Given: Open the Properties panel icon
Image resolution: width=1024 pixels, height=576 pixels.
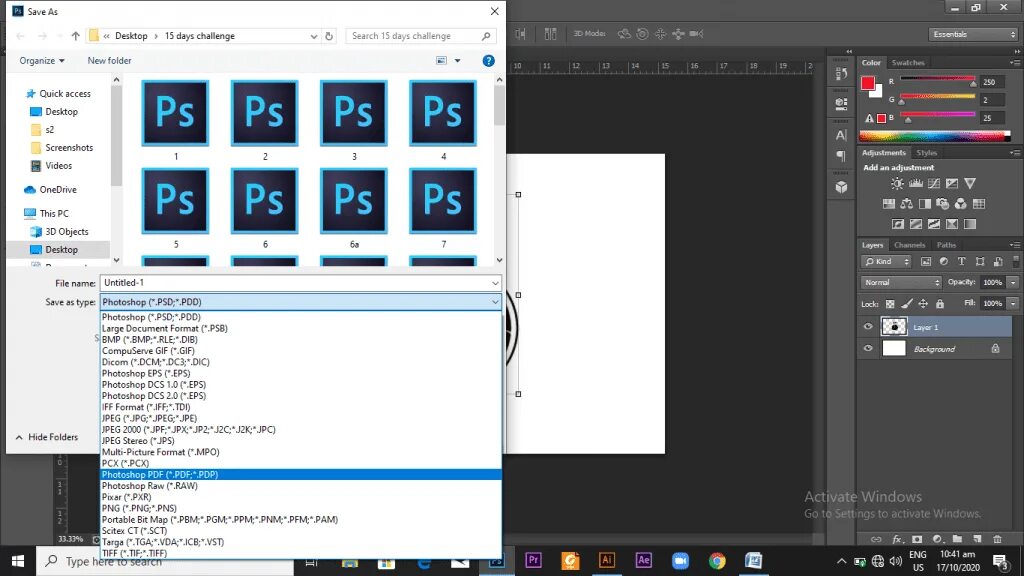Looking at the screenshot, I should (841, 104).
